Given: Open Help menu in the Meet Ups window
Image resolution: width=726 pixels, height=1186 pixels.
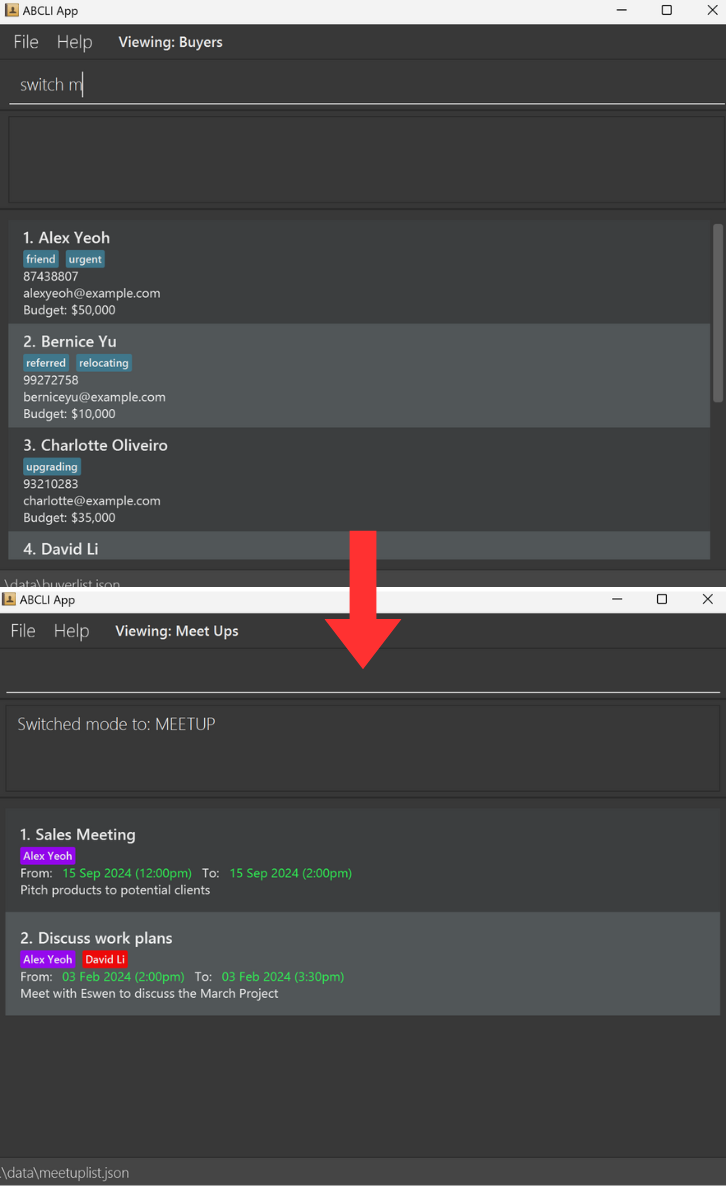Looking at the screenshot, I should (71, 631).
